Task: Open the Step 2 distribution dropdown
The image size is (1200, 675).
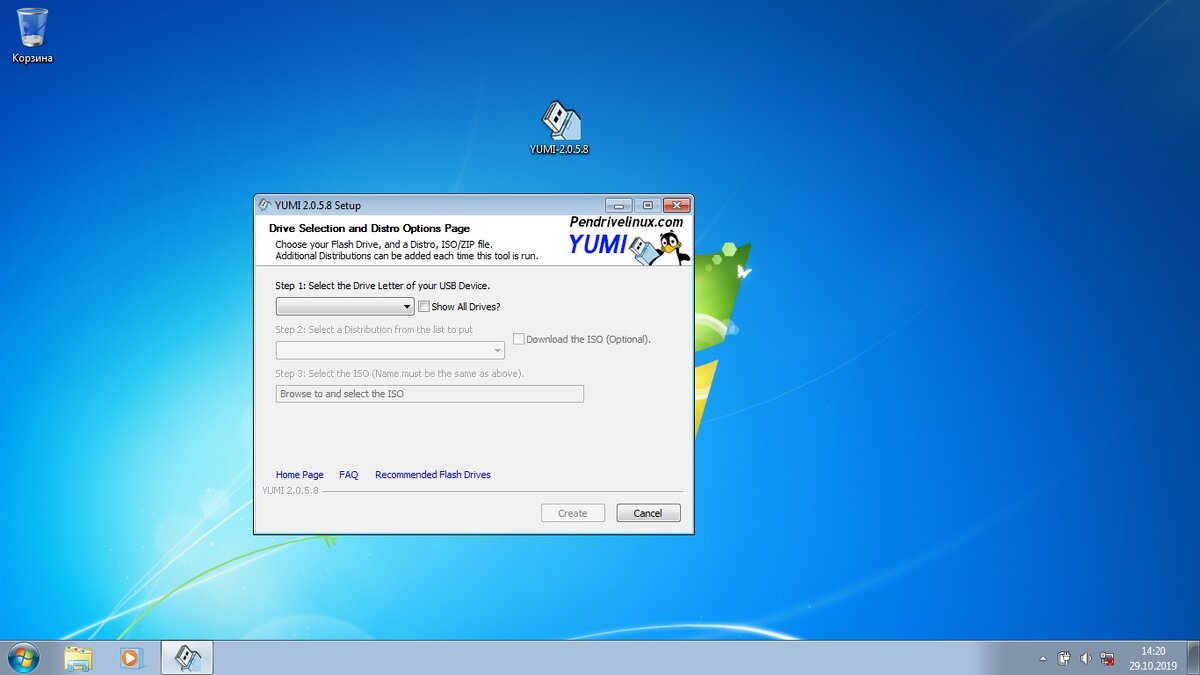Action: [x=390, y=350]
